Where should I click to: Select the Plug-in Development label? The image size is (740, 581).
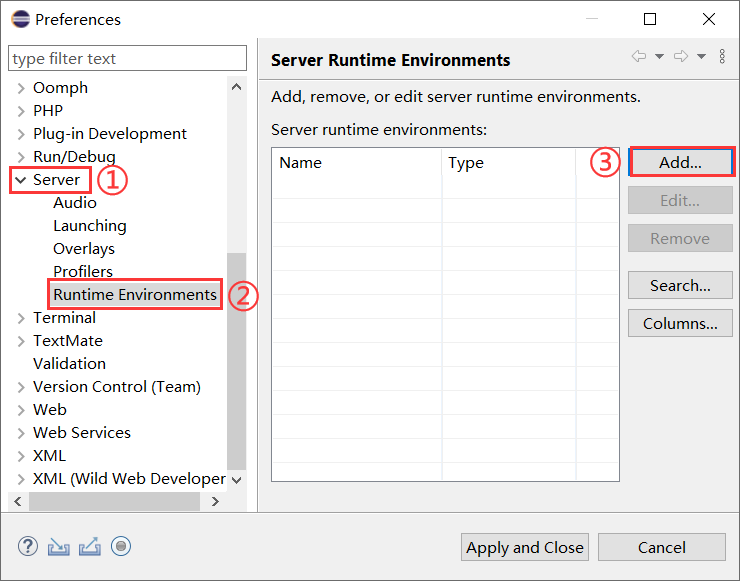tap(110, 134)
